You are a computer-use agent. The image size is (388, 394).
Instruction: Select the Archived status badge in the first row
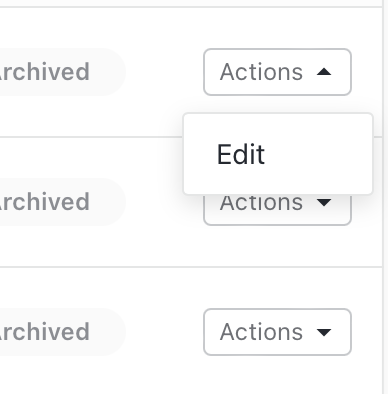point(62,72)
